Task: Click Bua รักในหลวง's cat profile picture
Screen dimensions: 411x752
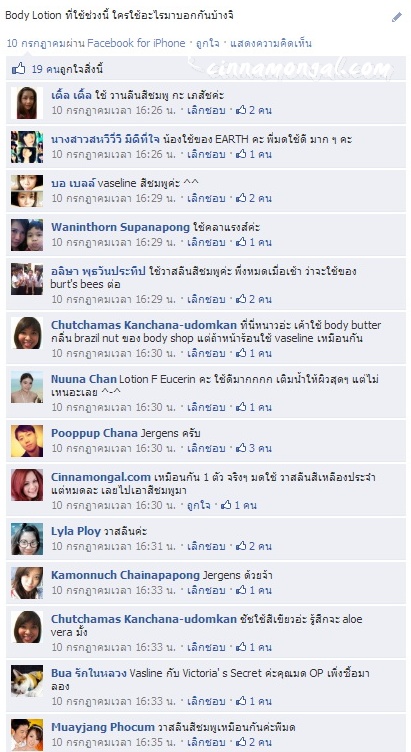Action: pyautogui.click(x=27, y=681)
